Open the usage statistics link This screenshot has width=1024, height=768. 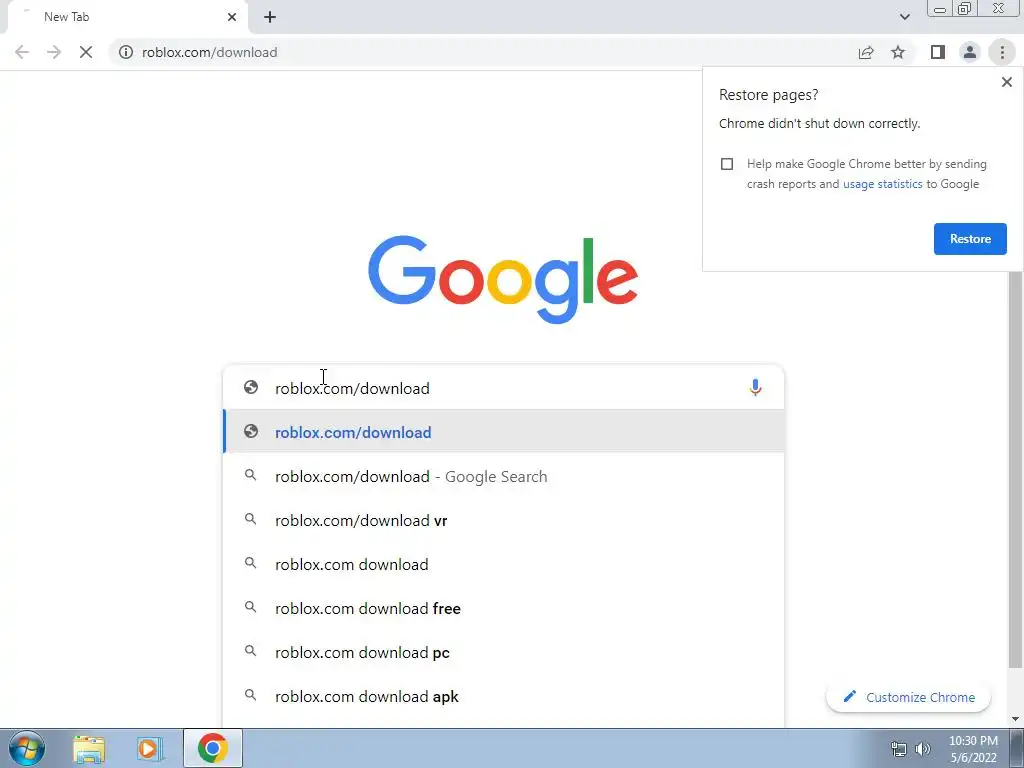[x=882, y=184]
